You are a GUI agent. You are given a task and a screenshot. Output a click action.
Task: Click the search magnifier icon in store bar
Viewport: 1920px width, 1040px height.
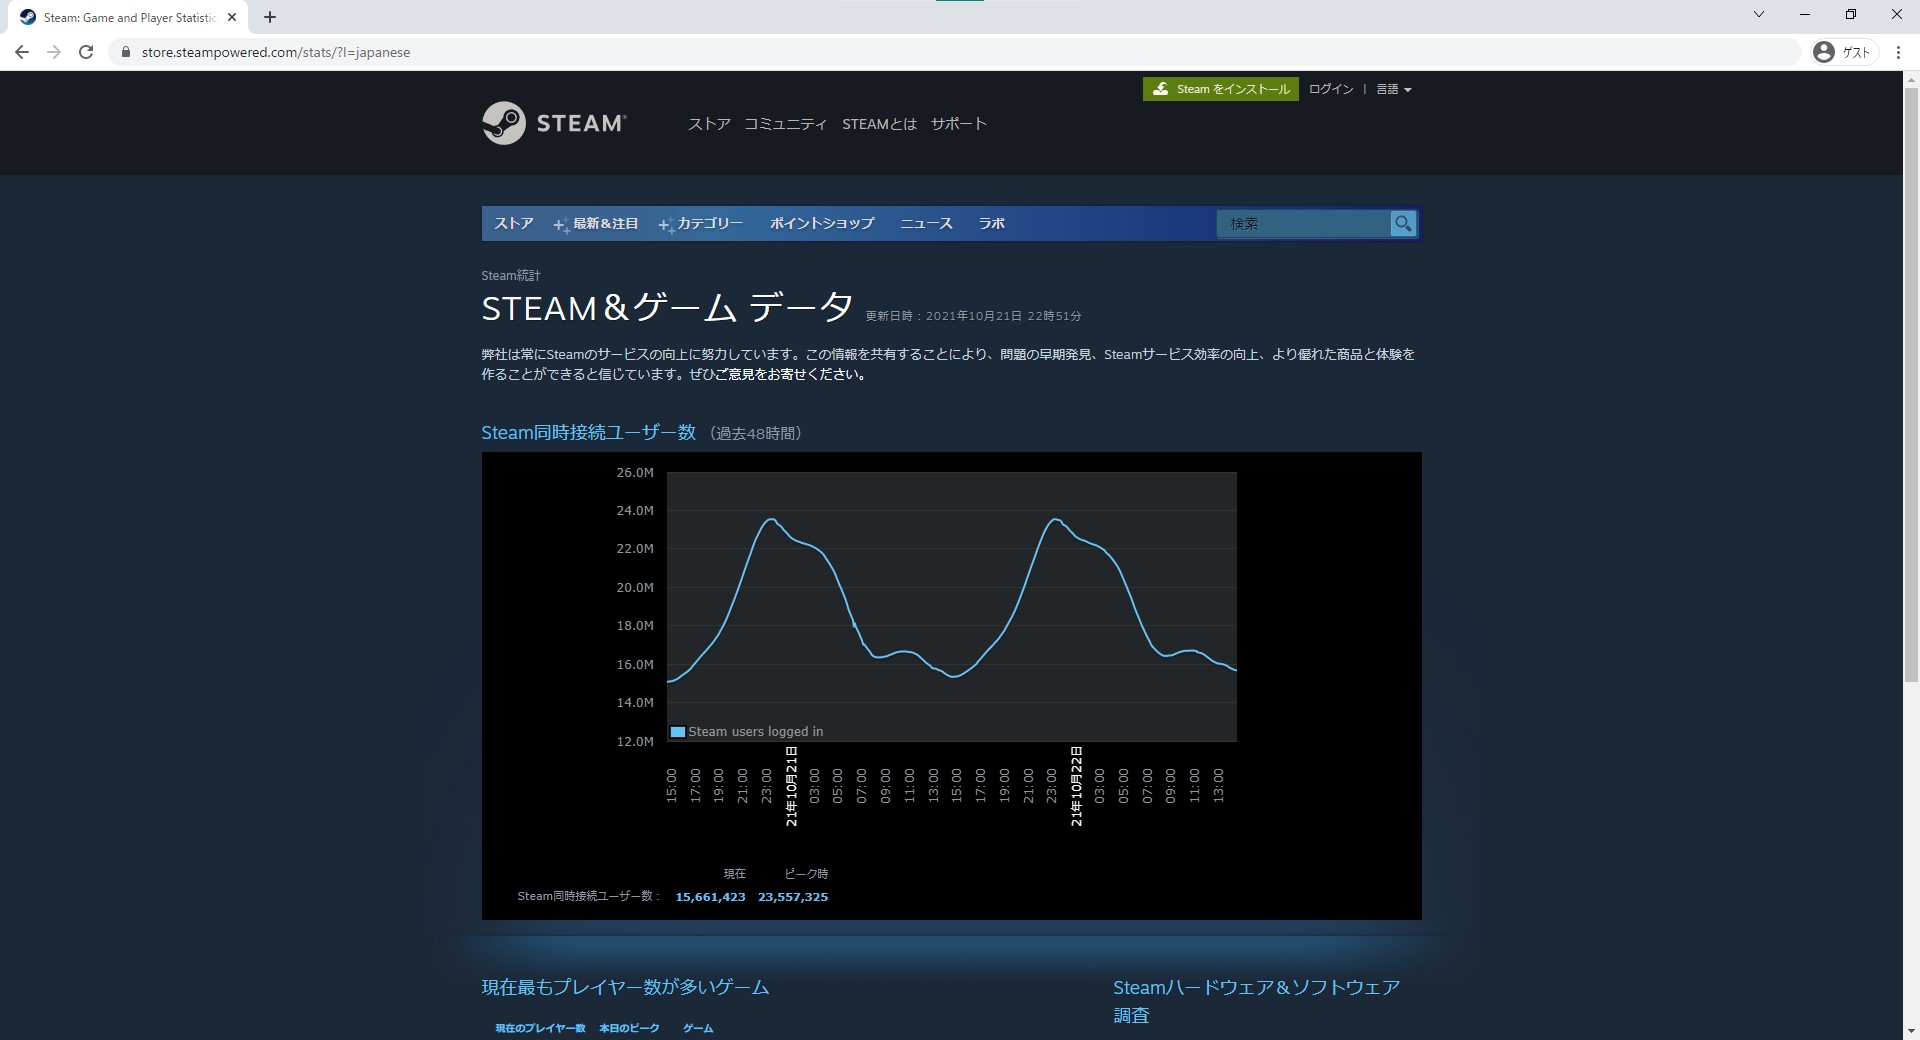[x=1403, y=223]
